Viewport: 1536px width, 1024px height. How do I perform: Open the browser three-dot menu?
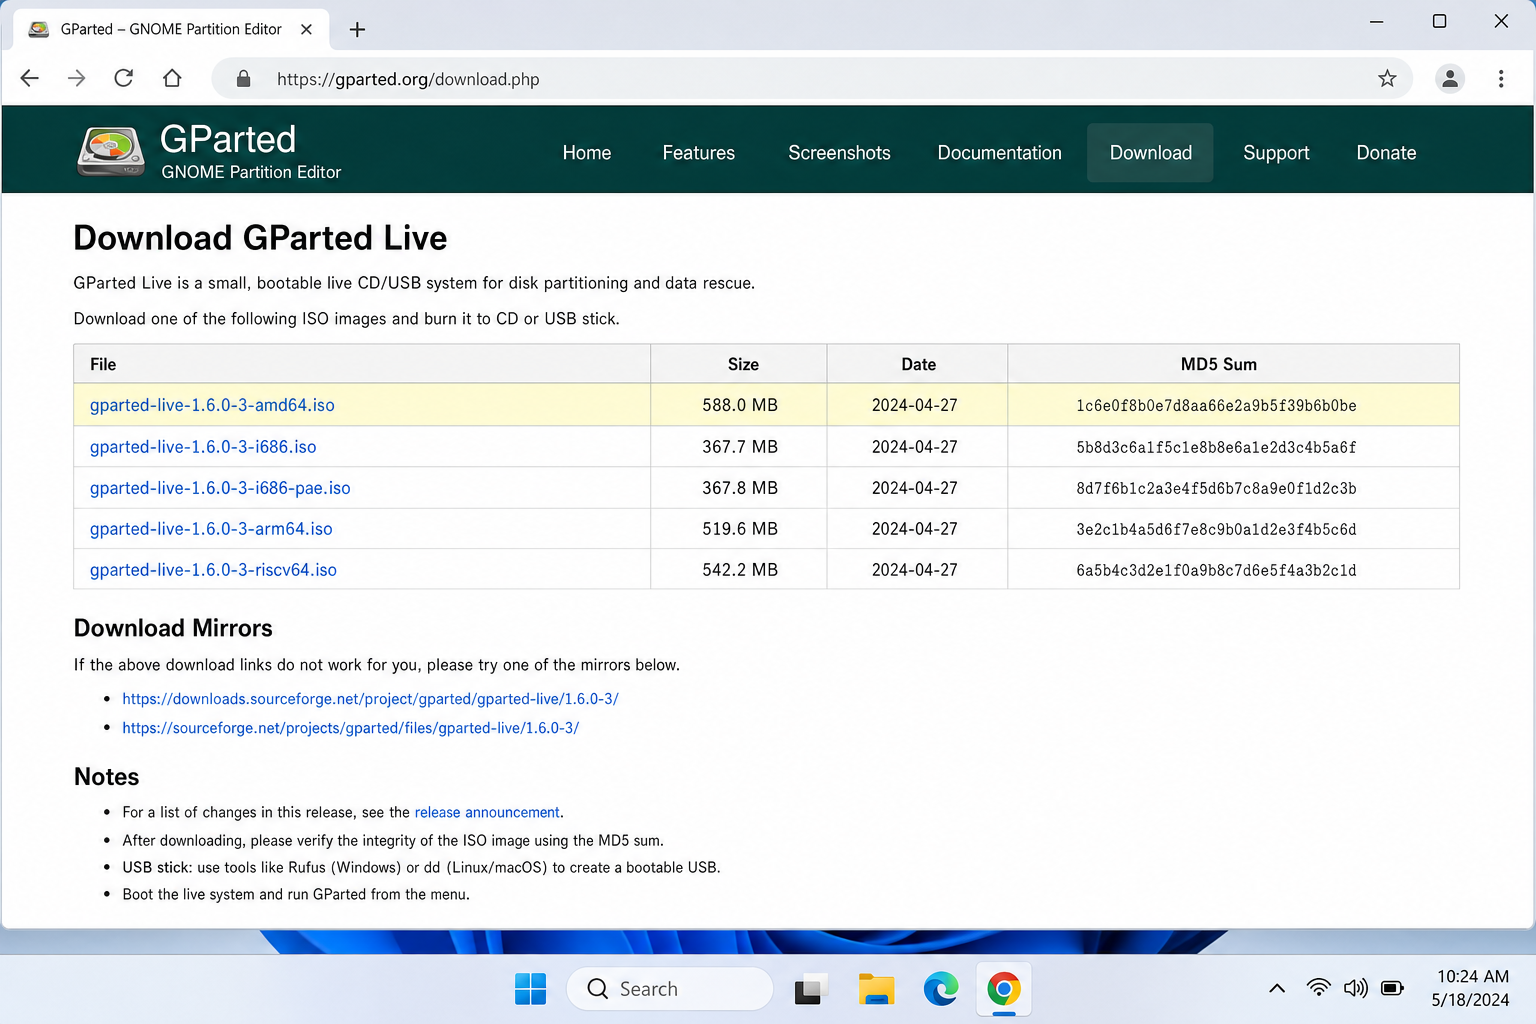1501,78
